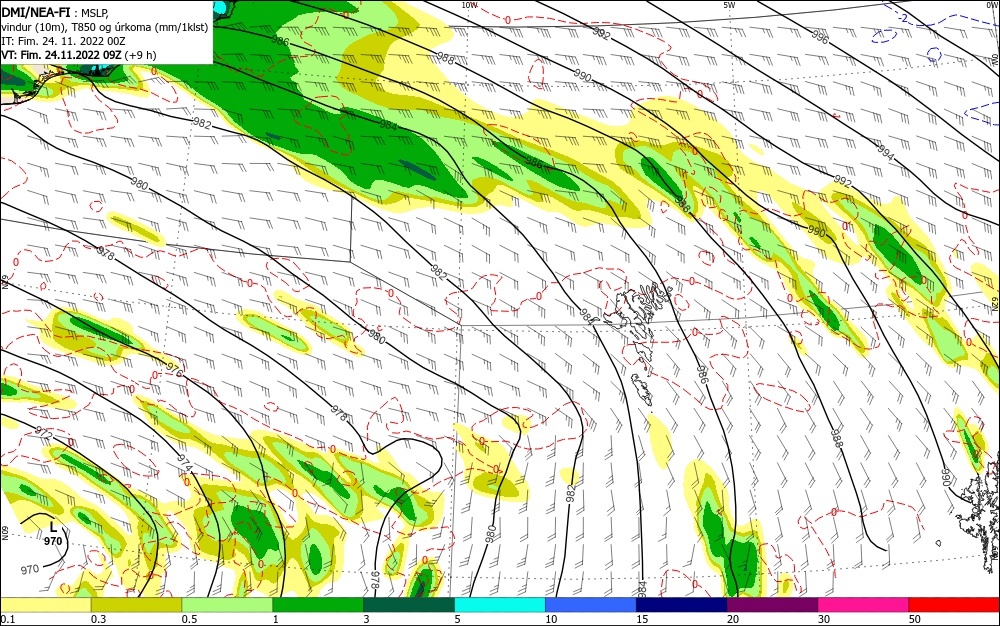Click the 0.1 legend value label

[x=8, y=619]
